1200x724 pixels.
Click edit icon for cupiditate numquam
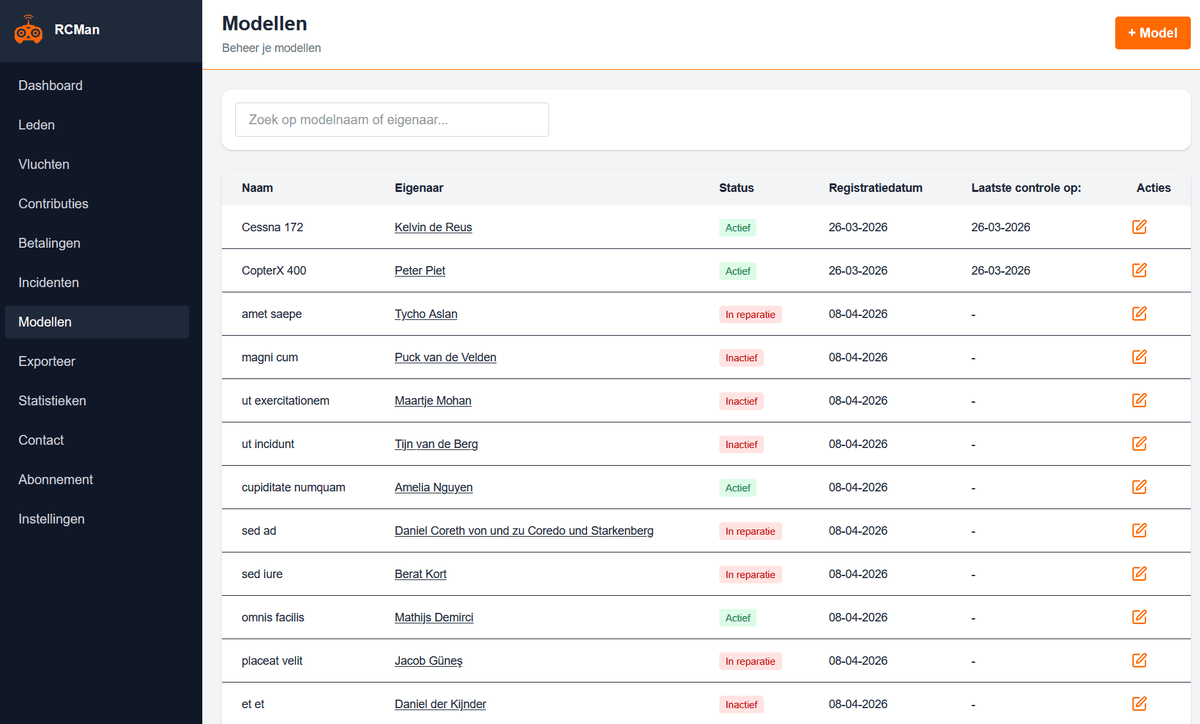[x=1139, y=487]
